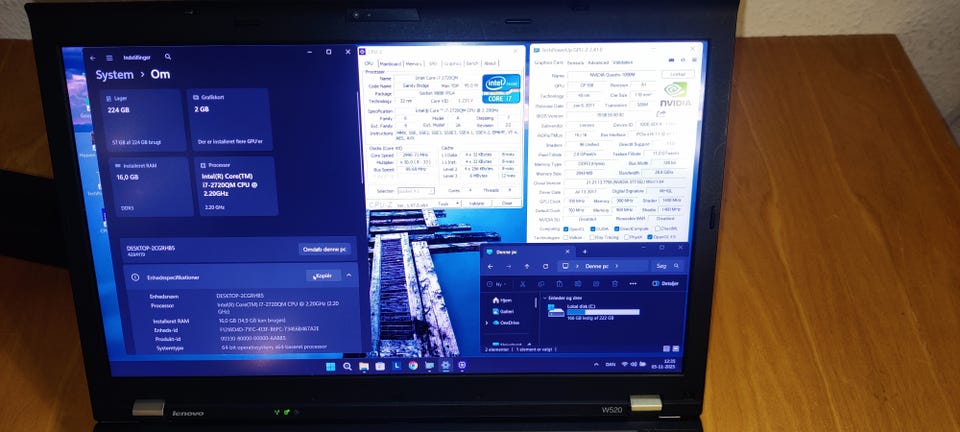Image resolution: width=960 pixels, height=432 pixels.
Task: Open Chrome from the taskbar
Action: [x=413, y=366]
